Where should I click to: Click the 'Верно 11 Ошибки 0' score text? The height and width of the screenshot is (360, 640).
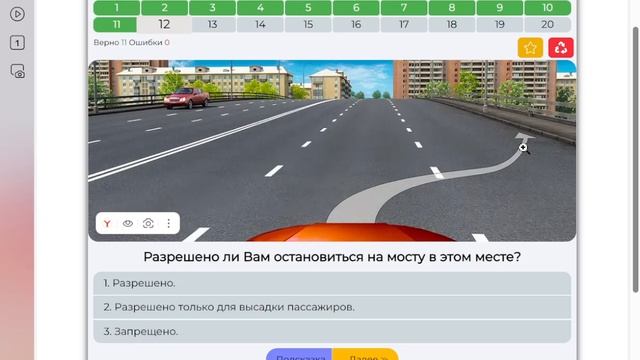tap(131, 42)
